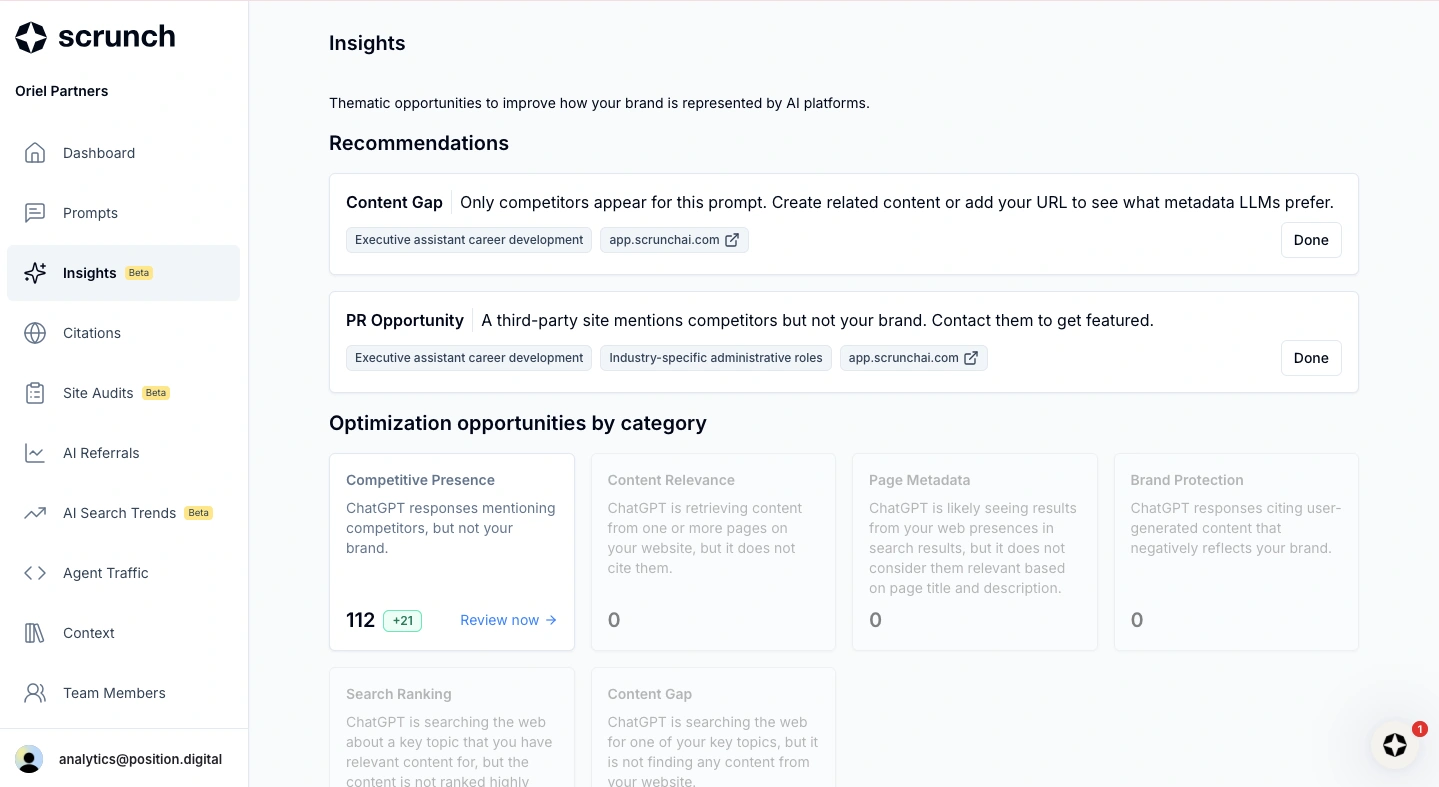
Task: Open Prompts via its chat icon
Action: [x=35, y=213]
